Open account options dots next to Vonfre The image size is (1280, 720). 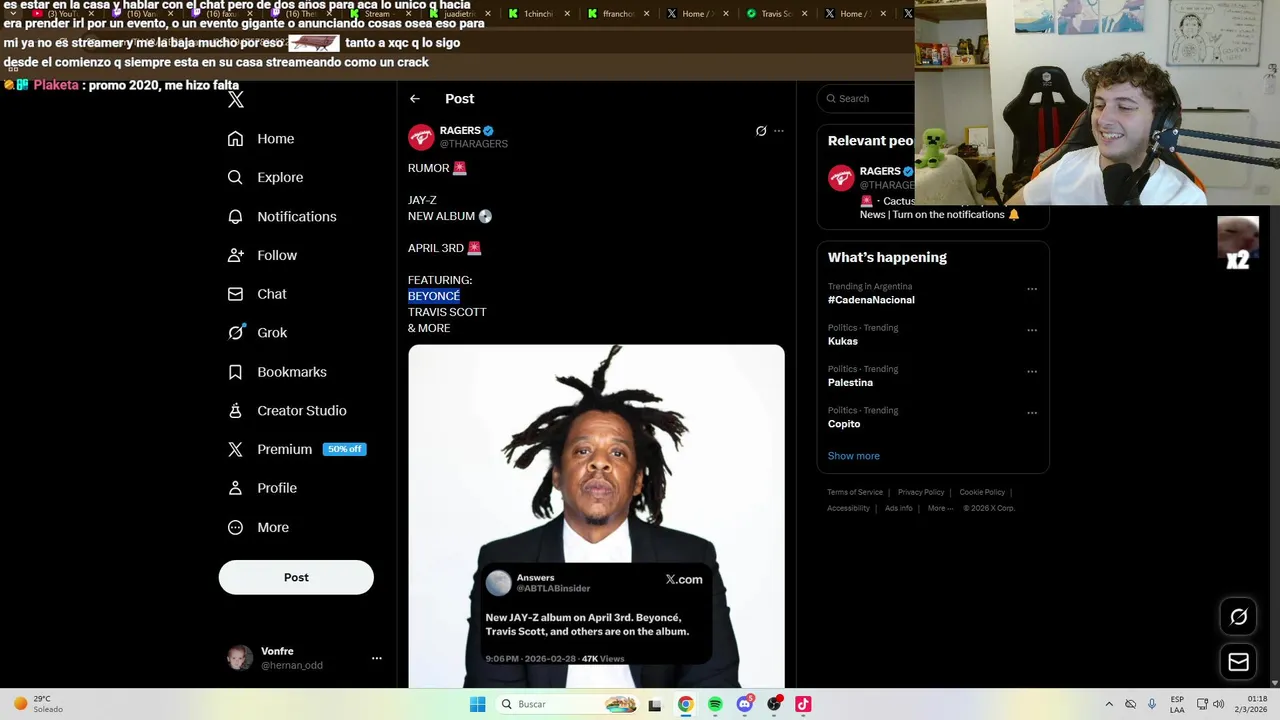point(377,658)
